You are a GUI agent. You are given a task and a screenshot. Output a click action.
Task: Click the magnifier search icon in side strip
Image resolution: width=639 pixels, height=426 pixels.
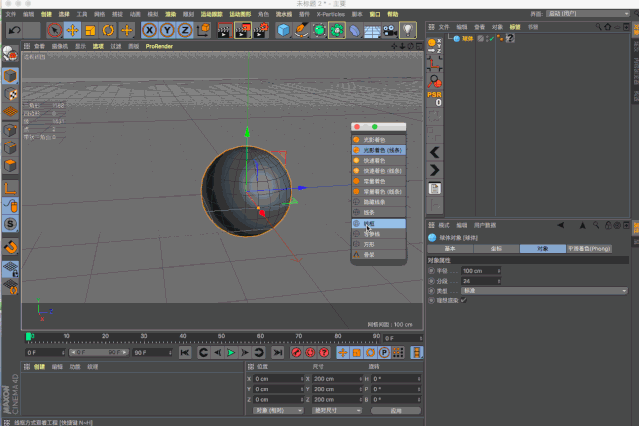(x=434, y=82)
